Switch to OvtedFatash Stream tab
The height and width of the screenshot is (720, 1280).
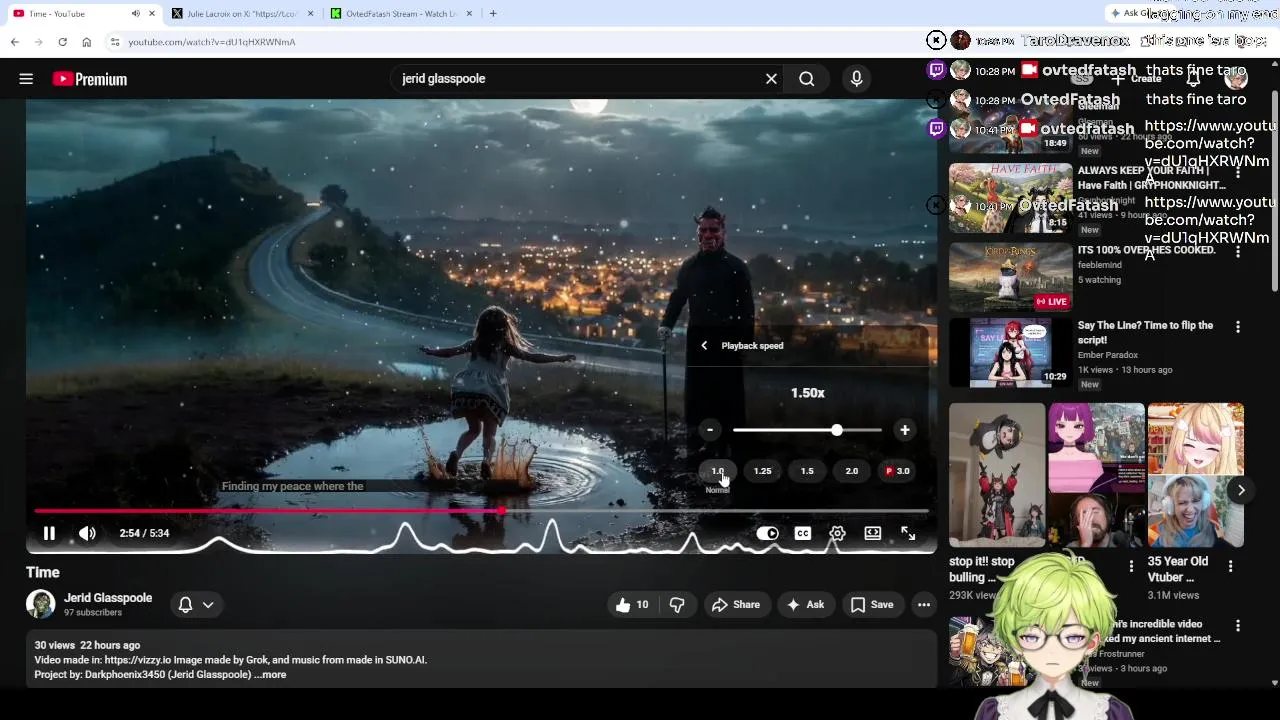click(400, 14)
